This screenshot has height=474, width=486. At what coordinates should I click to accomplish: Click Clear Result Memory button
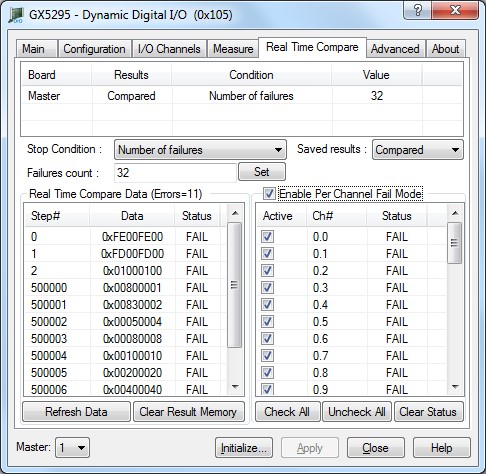tap(188, 412)
